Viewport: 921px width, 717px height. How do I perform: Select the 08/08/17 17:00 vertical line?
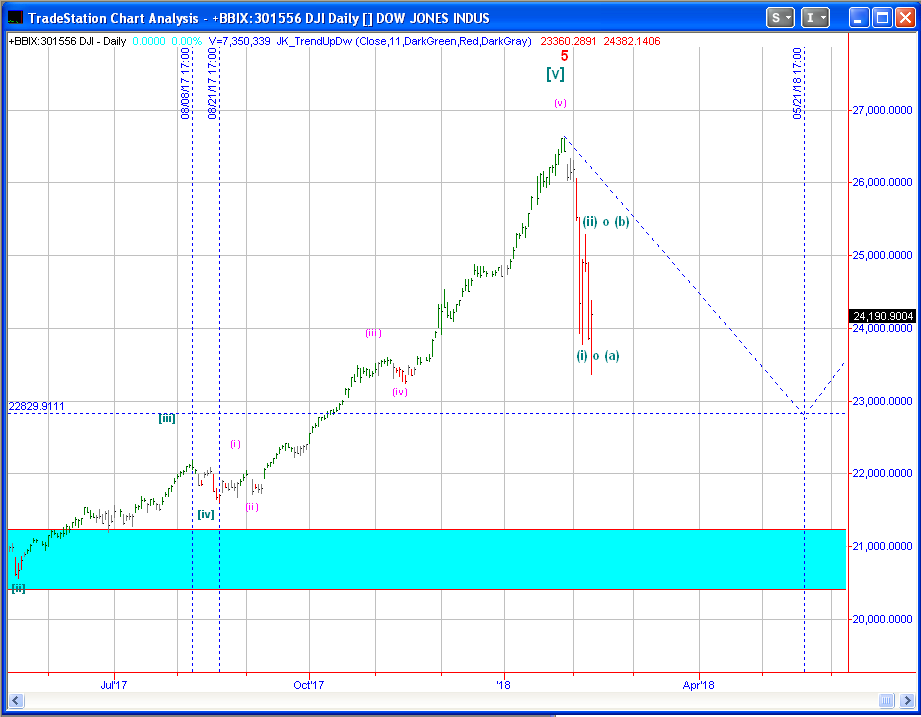pyautogui.click(x=192, y=300)
